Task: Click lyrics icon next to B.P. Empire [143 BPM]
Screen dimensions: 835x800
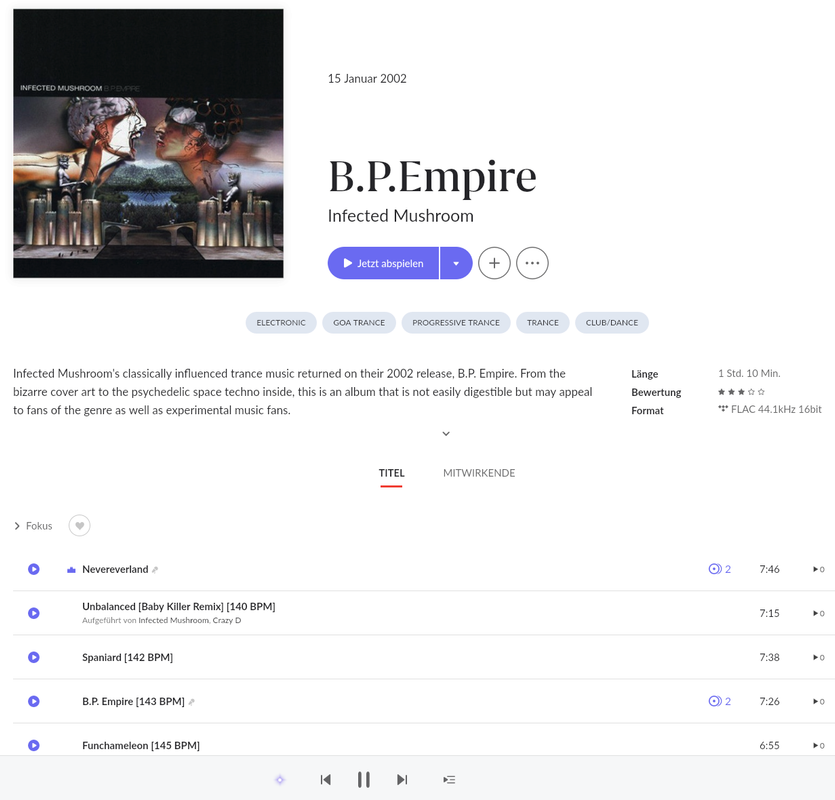Action: (x=192, y=702)
